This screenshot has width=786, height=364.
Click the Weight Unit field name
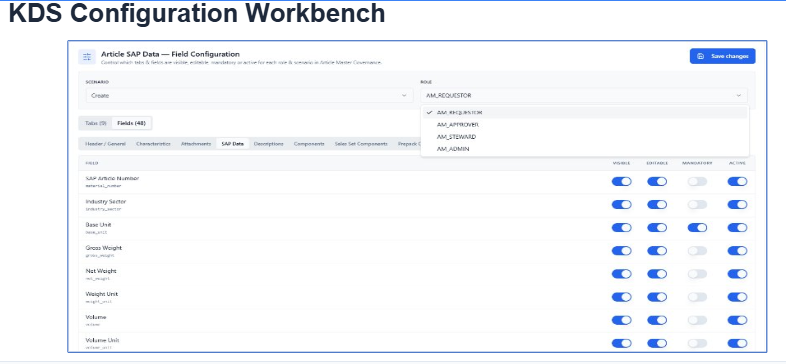tap(102, 294)
